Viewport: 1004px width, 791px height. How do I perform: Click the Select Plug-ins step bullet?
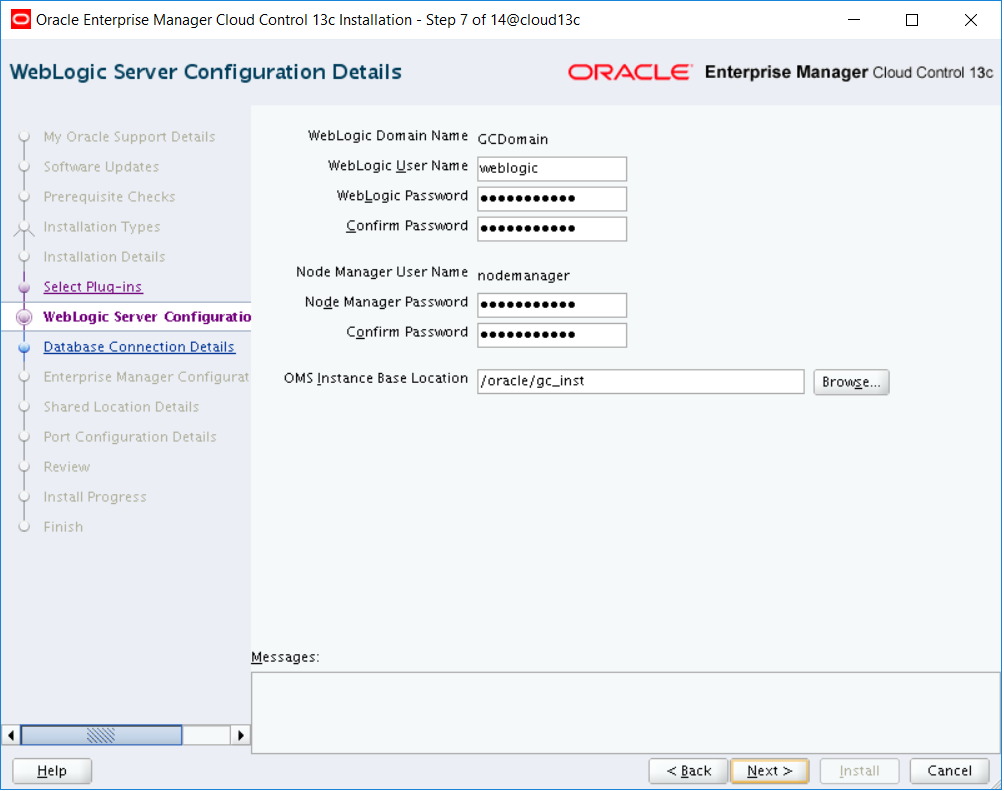[x=24, y=288]
